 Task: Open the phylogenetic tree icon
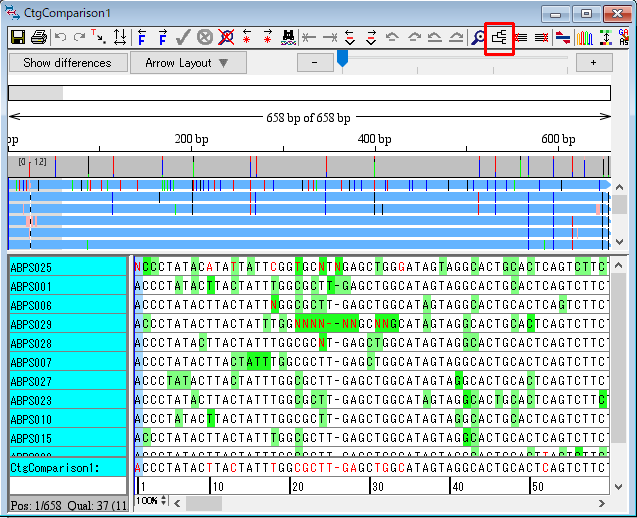tap(499, 37)
